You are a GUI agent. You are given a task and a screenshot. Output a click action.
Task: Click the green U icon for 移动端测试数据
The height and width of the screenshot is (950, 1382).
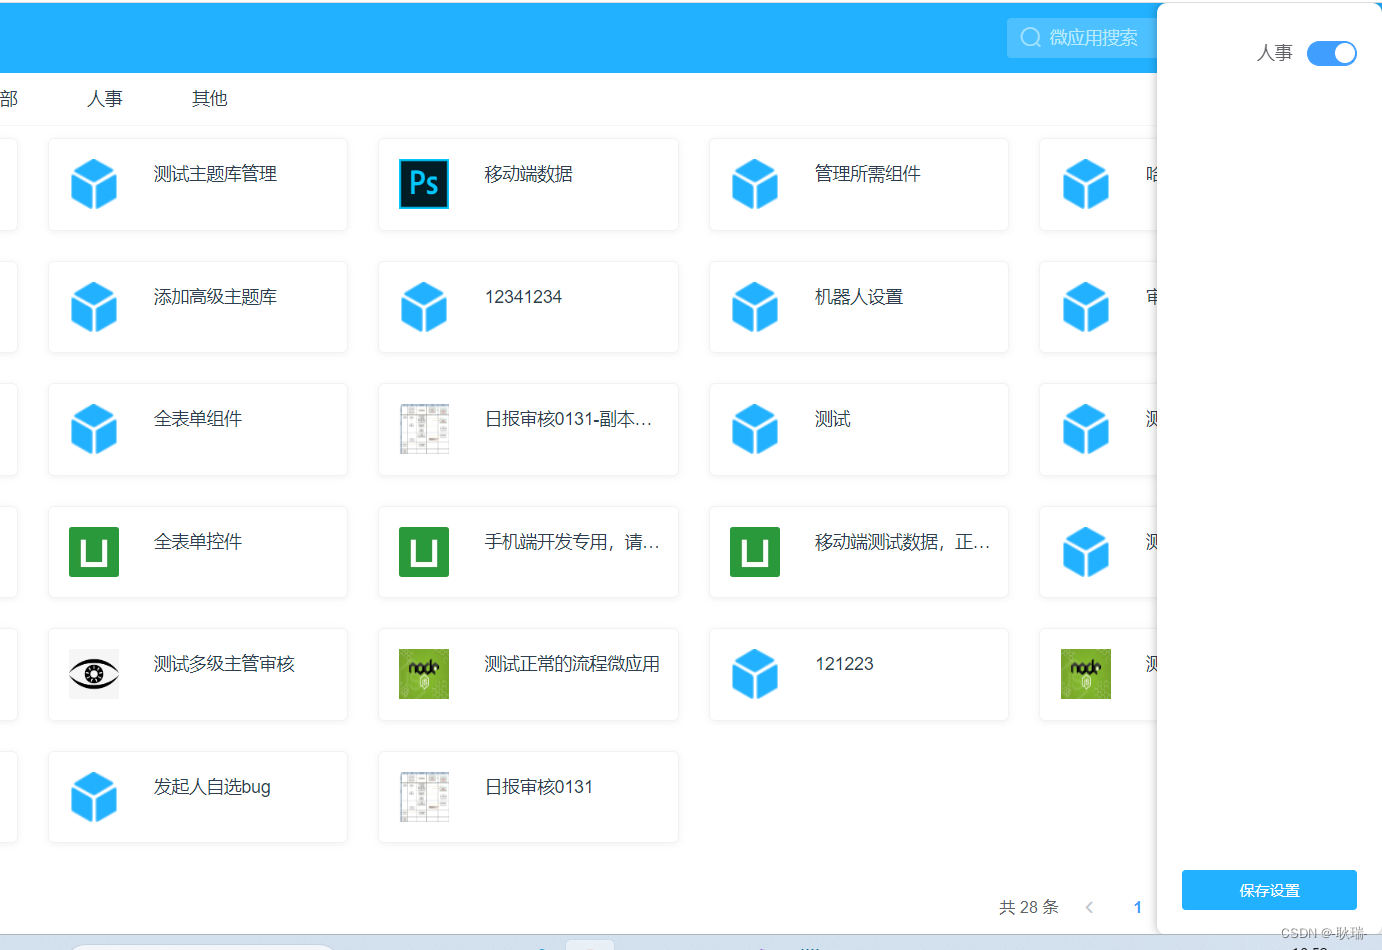tap(755, 552)
